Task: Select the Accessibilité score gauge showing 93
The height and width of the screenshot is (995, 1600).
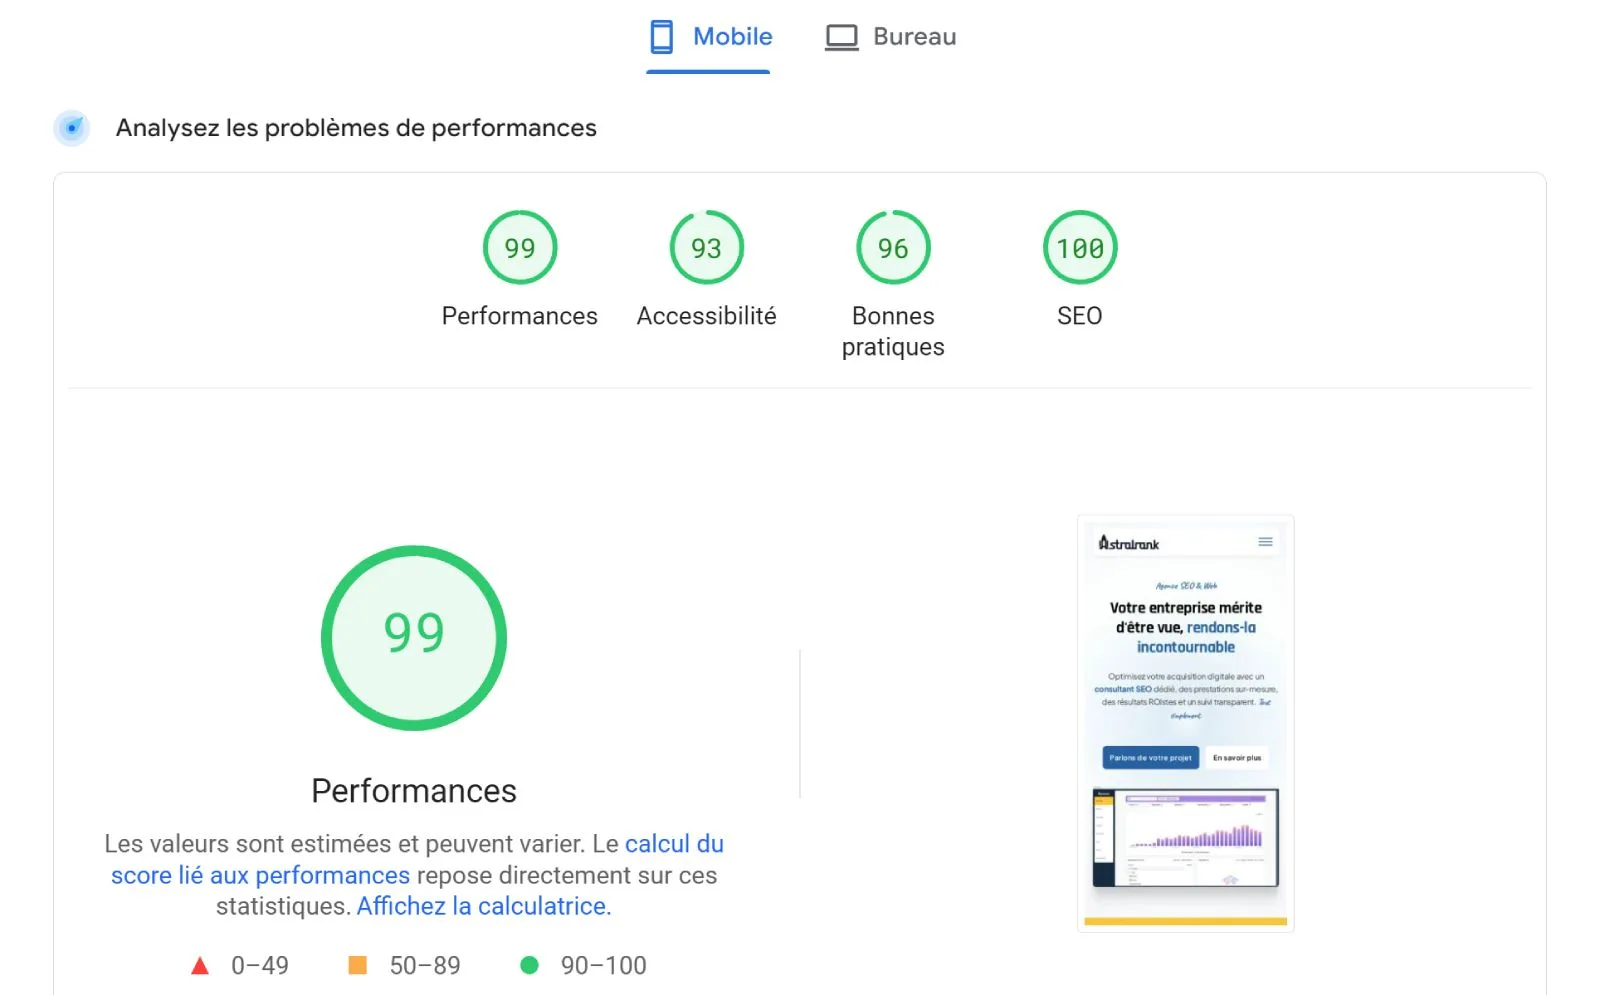Action: click(706, 247)
